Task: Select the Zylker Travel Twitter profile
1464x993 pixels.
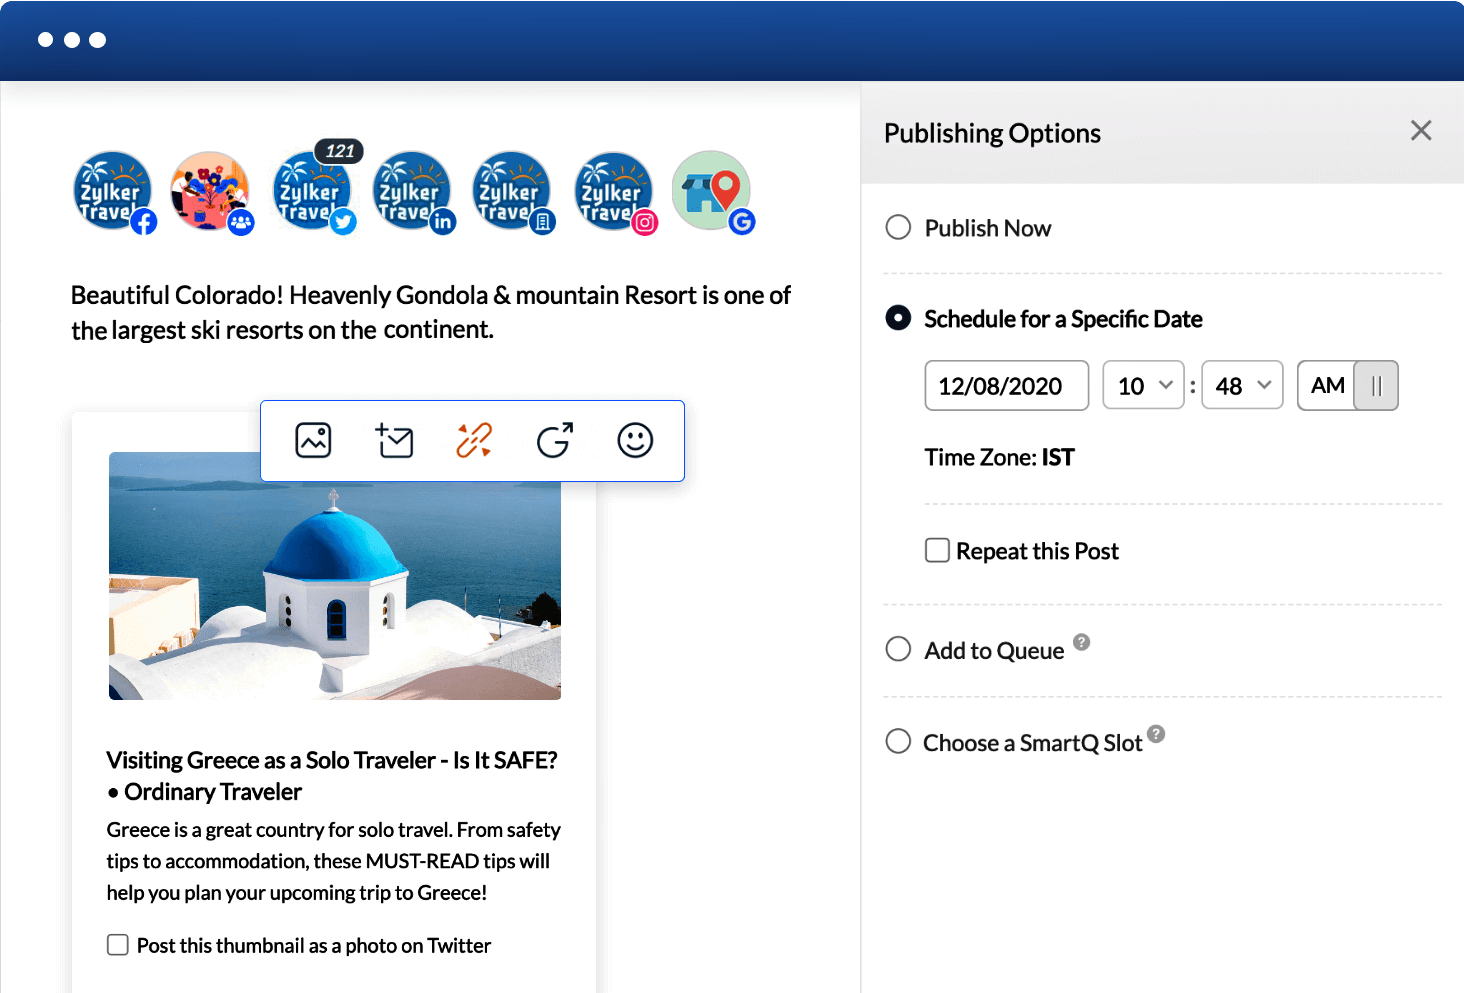Action: pos(312,191)
